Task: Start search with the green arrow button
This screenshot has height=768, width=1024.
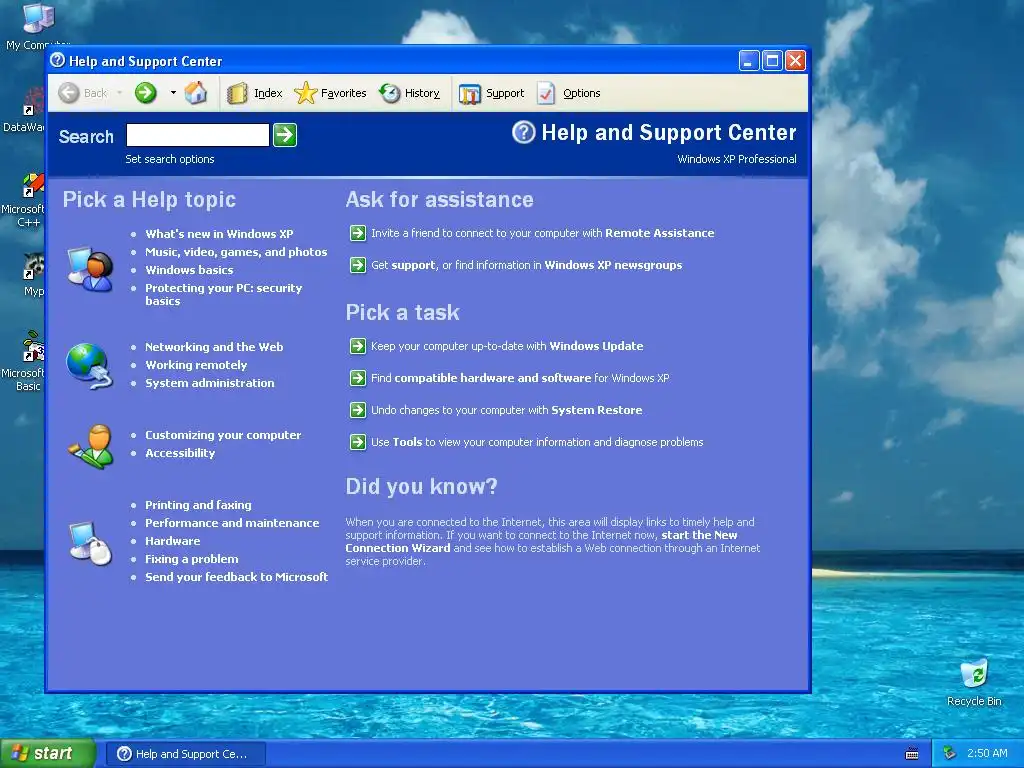Action: [x=285, y=135]
